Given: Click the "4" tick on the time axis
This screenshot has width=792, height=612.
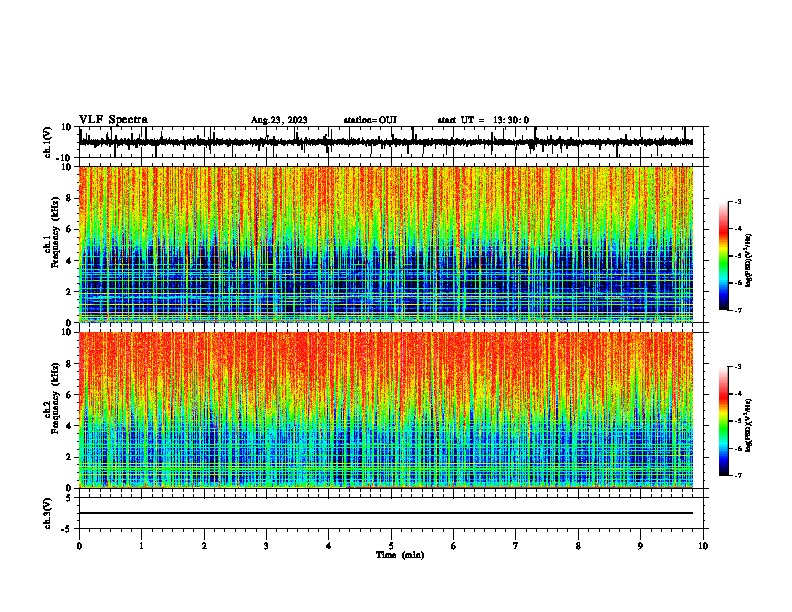Looking at the screenshot, I should 329,546.
